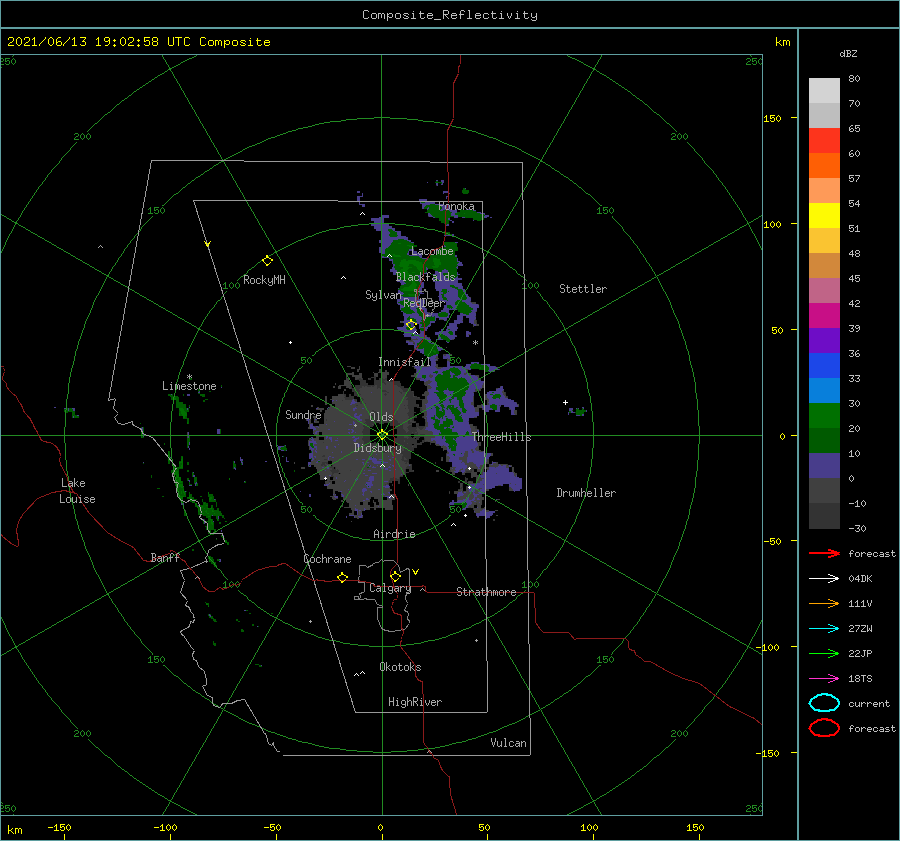Click the yellow radar-site diamond at map center
This screenshot has width=900, height=841.
coord(382,435)
